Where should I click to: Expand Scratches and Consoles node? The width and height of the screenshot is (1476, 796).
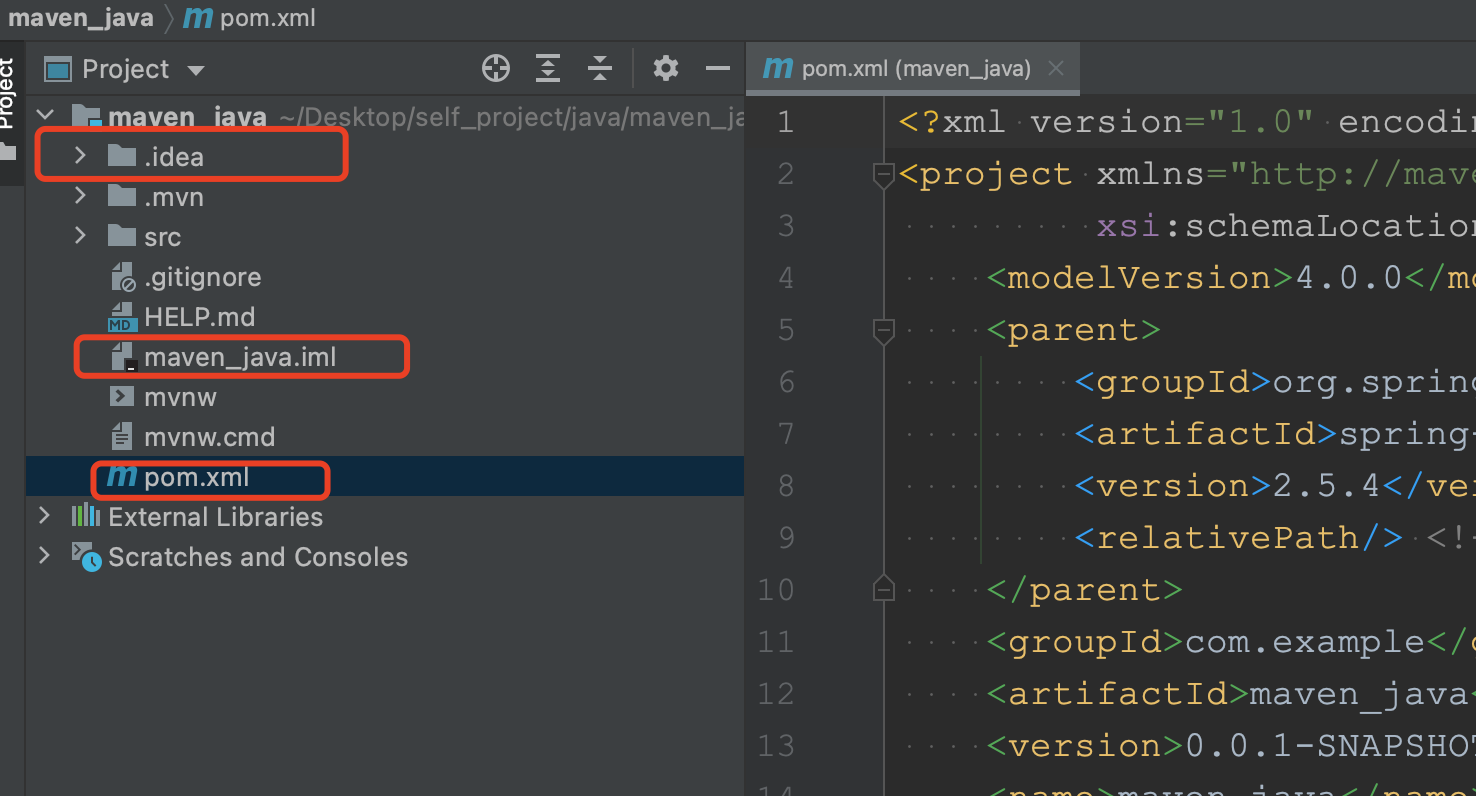point(44,556)
